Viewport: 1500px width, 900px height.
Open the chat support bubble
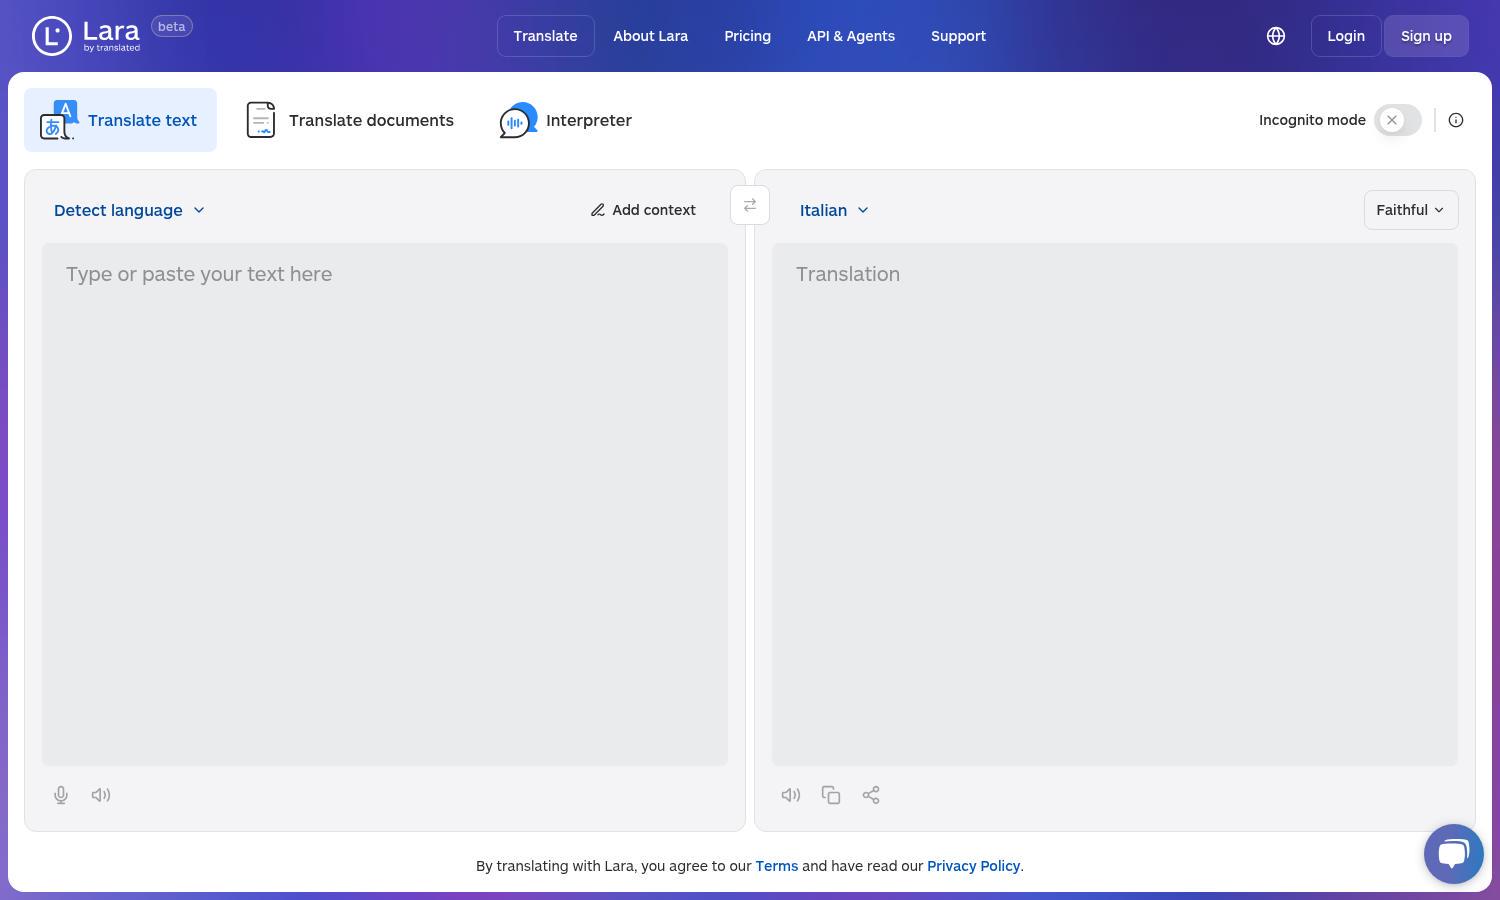[x=1454, y=854]
